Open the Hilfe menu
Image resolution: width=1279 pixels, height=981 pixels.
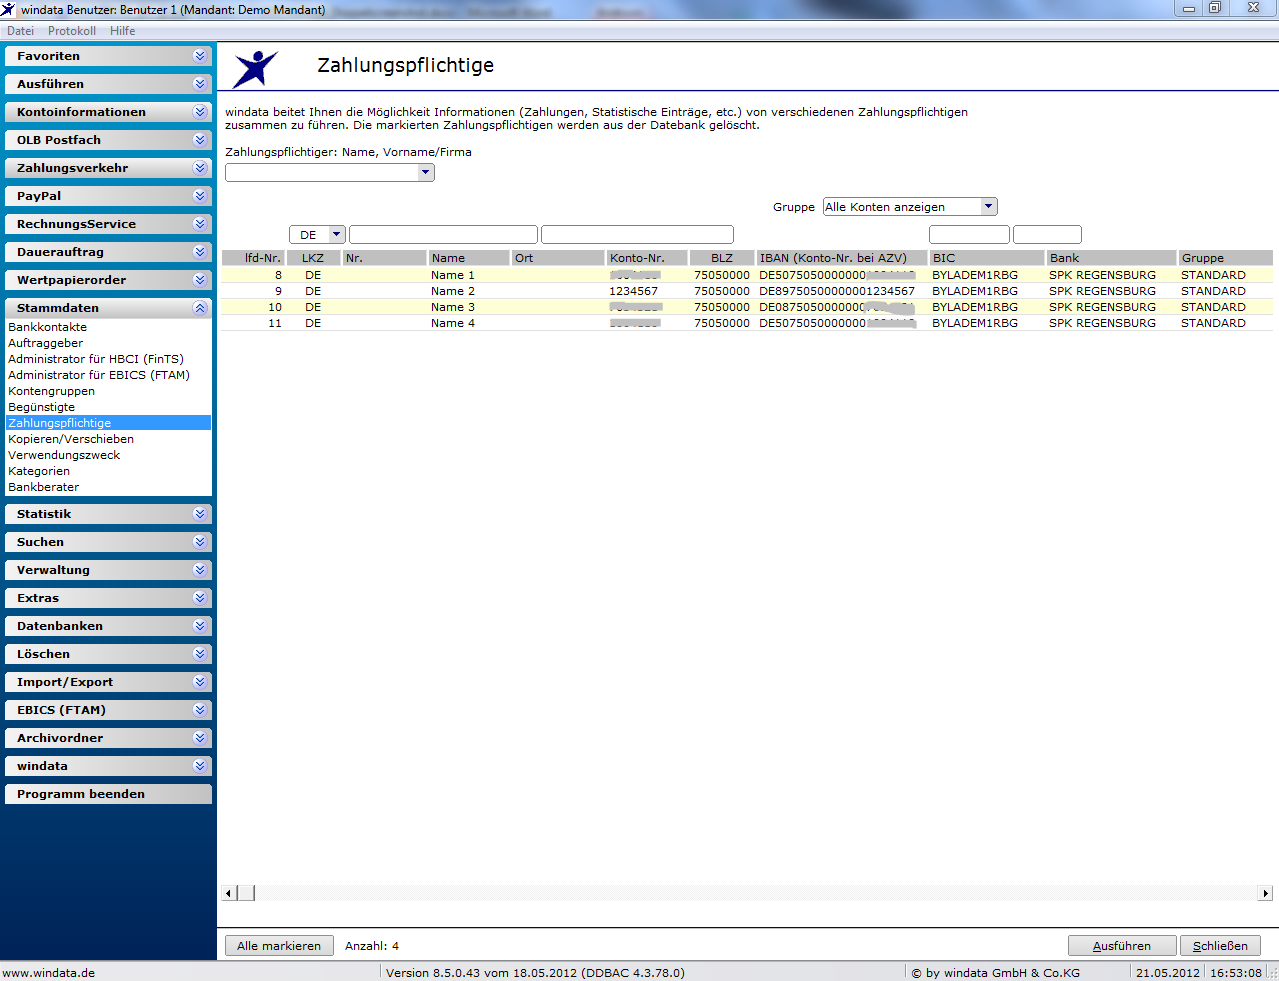click(123, 31)
